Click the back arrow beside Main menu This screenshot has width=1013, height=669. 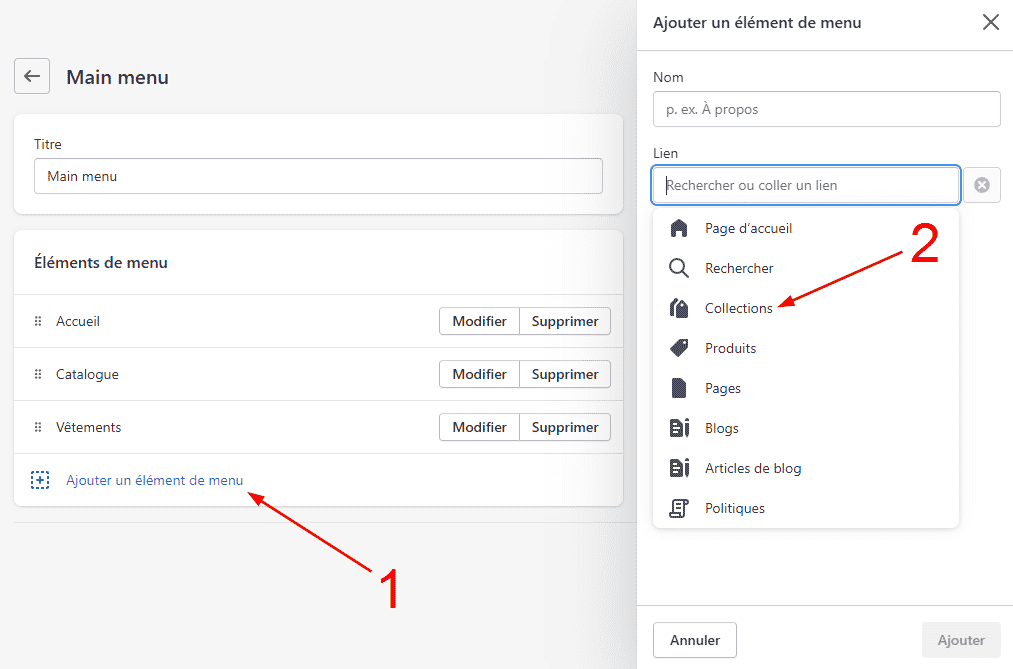coord(32,76)
